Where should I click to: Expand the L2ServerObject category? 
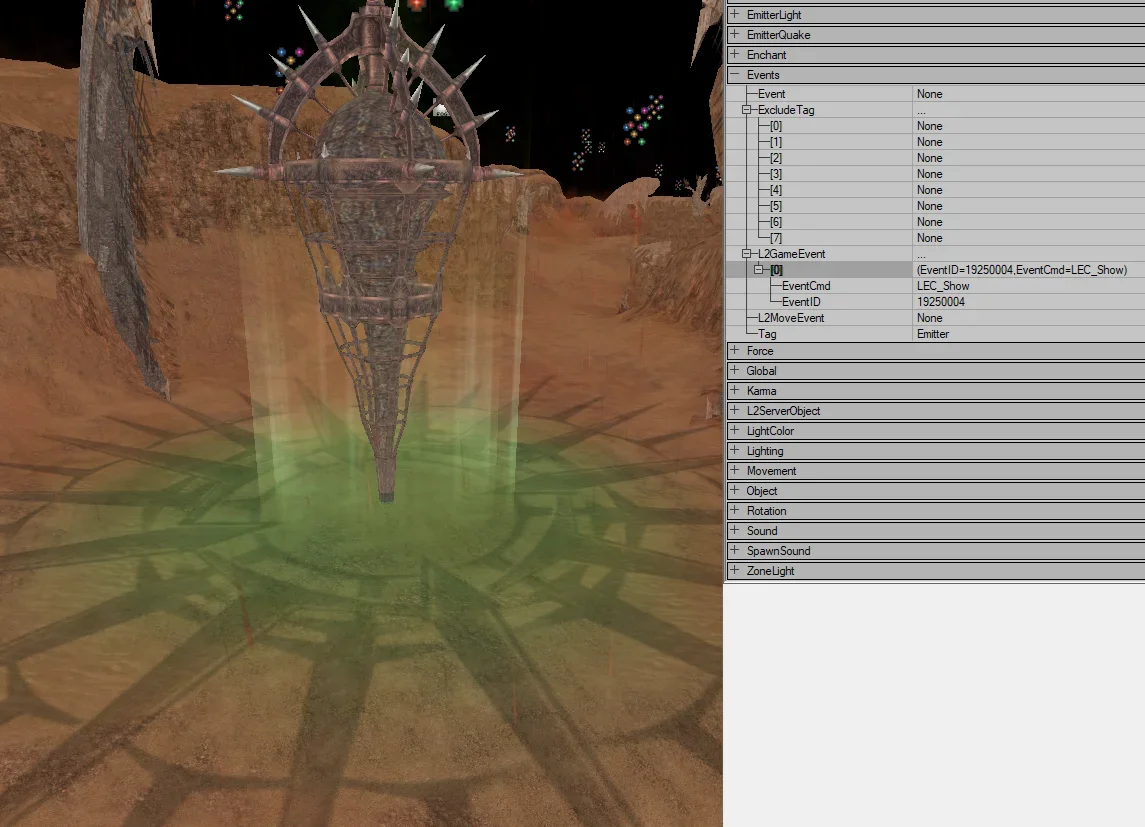[x=735, y=410]
